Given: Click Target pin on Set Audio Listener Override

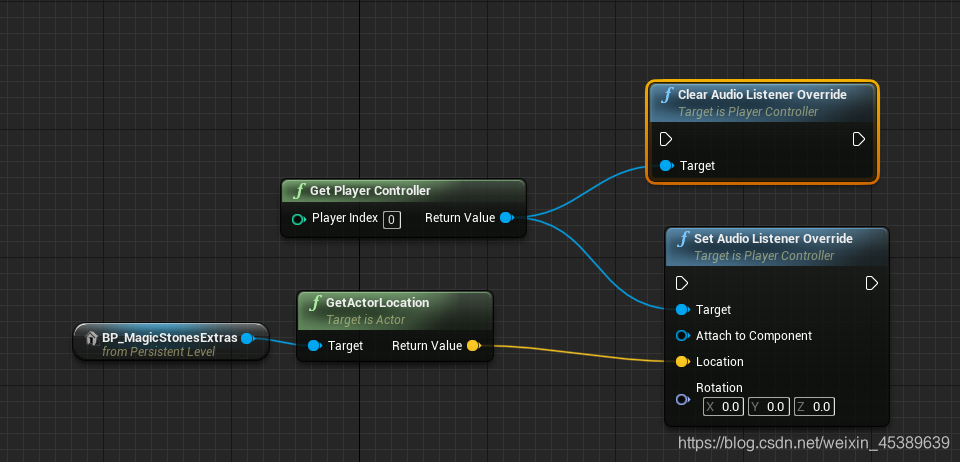Looking at the screenshot, I should [683, 310].
